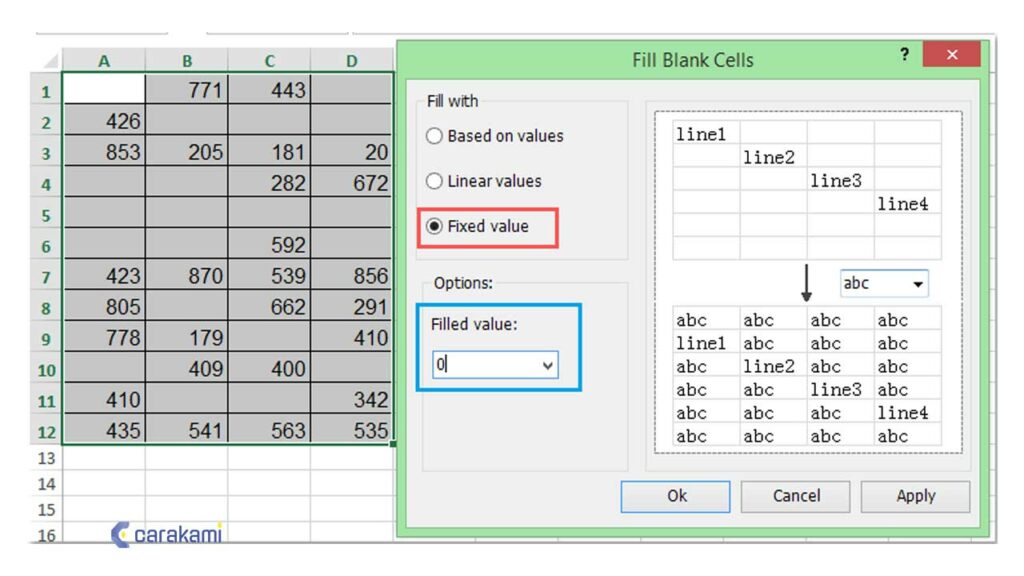Expand the Filled value dropdown arrow

coord(547,366)
